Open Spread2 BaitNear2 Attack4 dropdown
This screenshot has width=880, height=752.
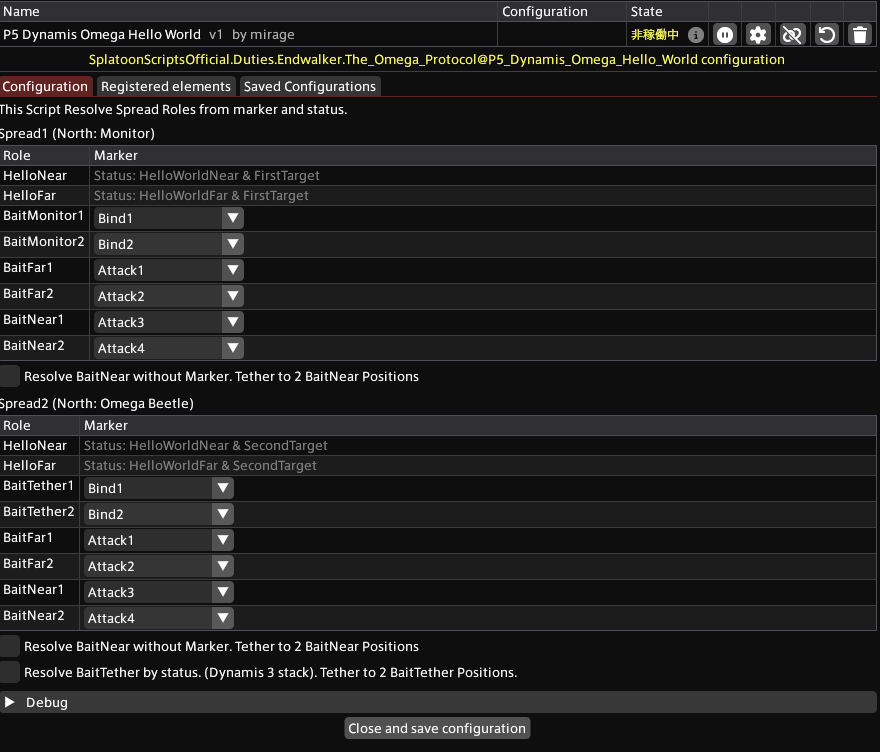tap(159, 618)
